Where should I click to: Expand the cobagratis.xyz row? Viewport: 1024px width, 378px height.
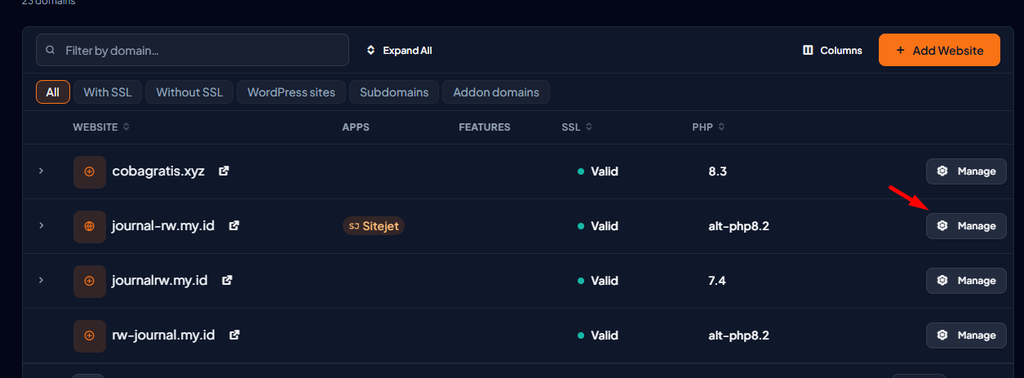40,171
